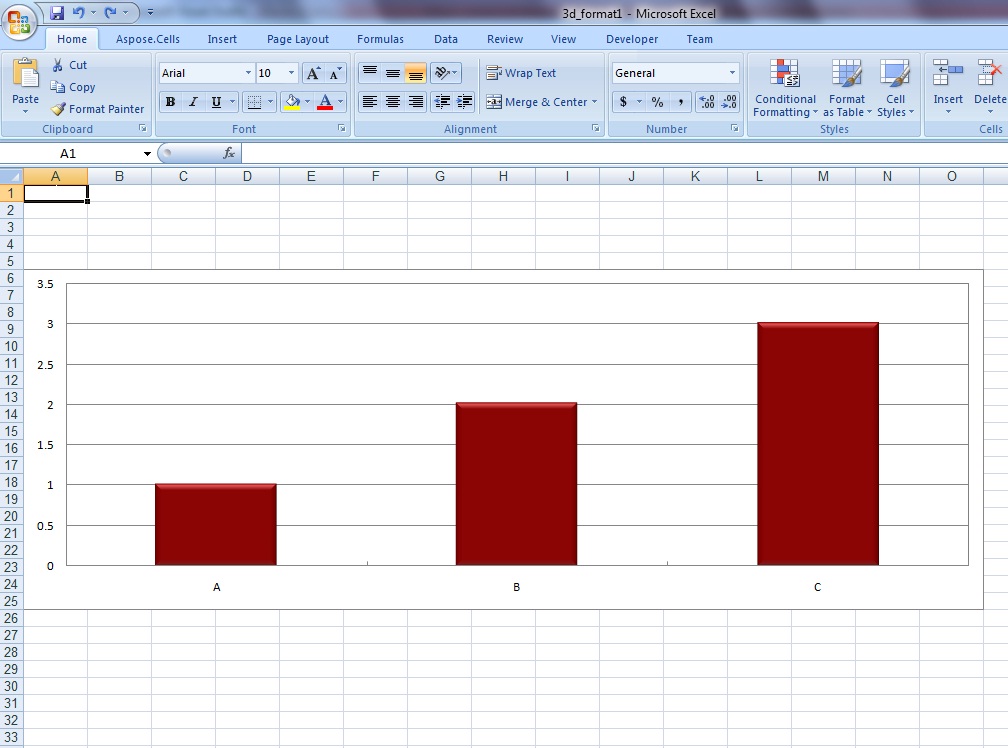Click the font color red swatch
1008x748 pixels.
pyautogui.click(x=325, y=102)
